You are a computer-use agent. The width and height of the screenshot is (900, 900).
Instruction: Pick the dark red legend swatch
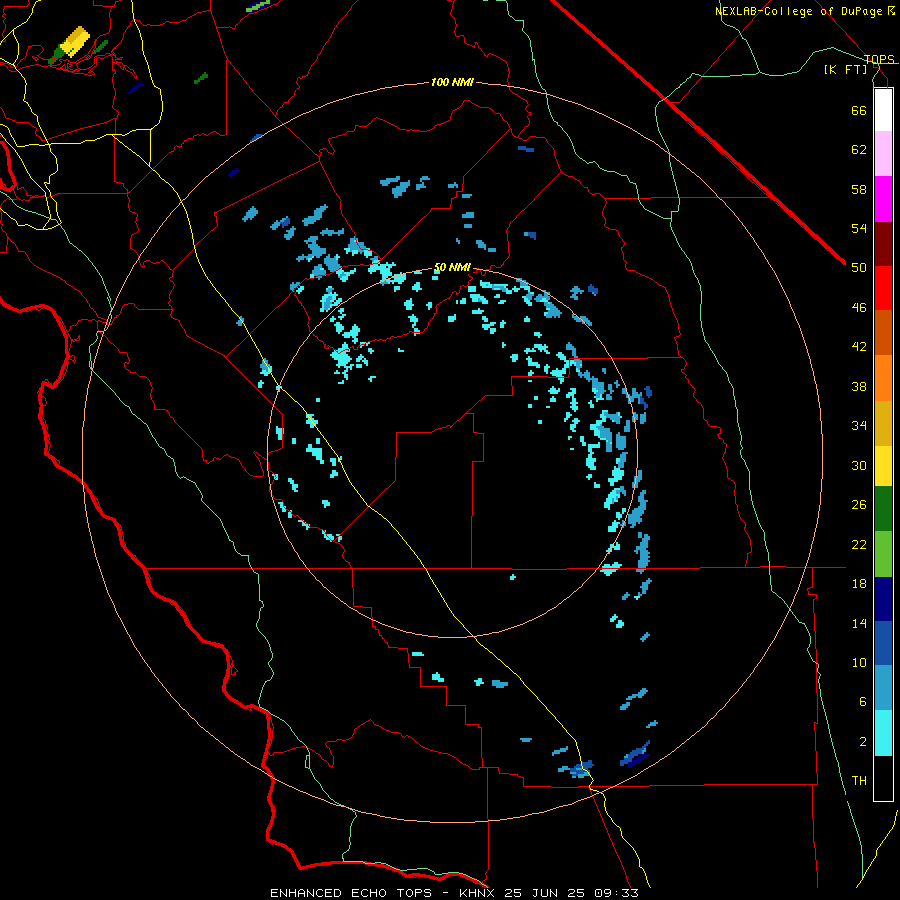(883, 244)
